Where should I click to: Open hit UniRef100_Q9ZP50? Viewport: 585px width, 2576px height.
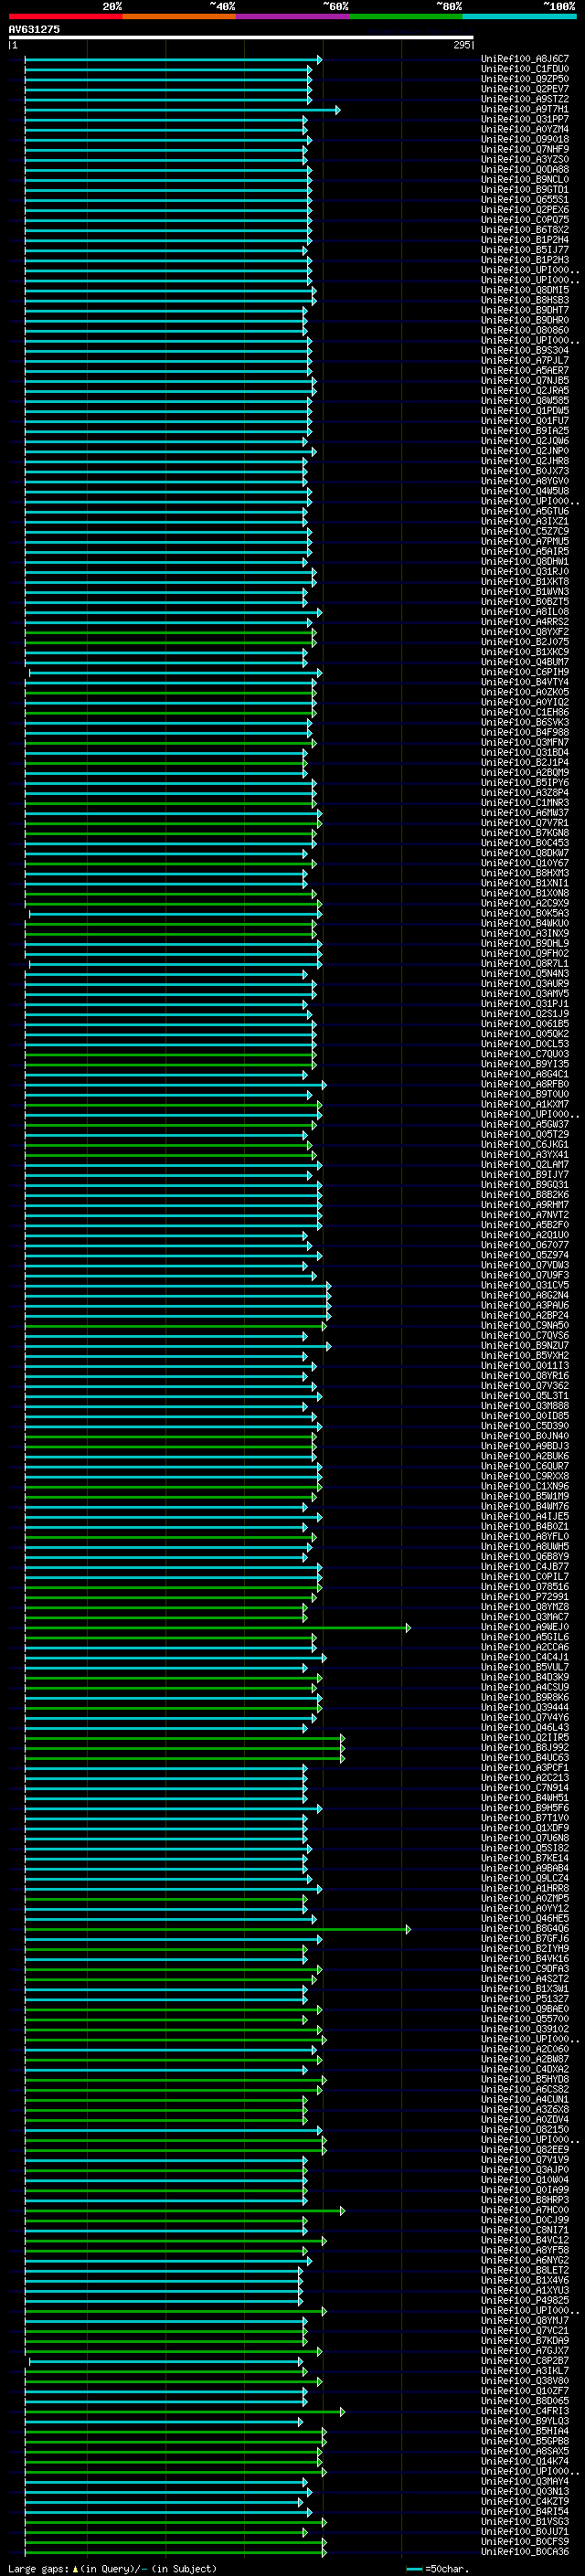pos(525,79)
